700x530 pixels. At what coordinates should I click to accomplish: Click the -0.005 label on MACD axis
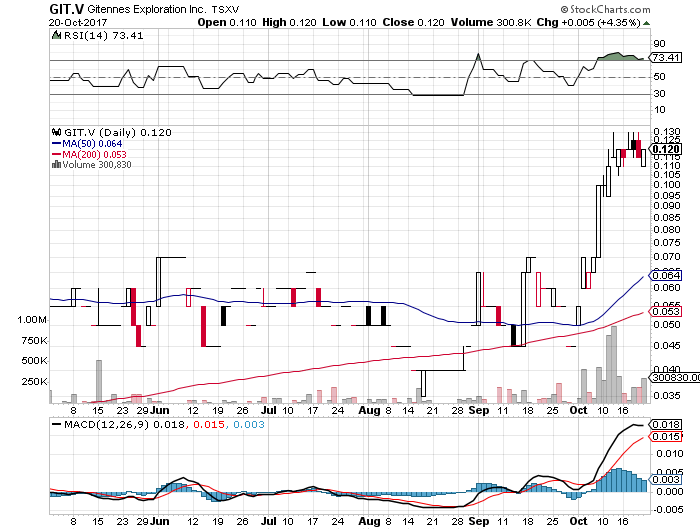(668, 510)
